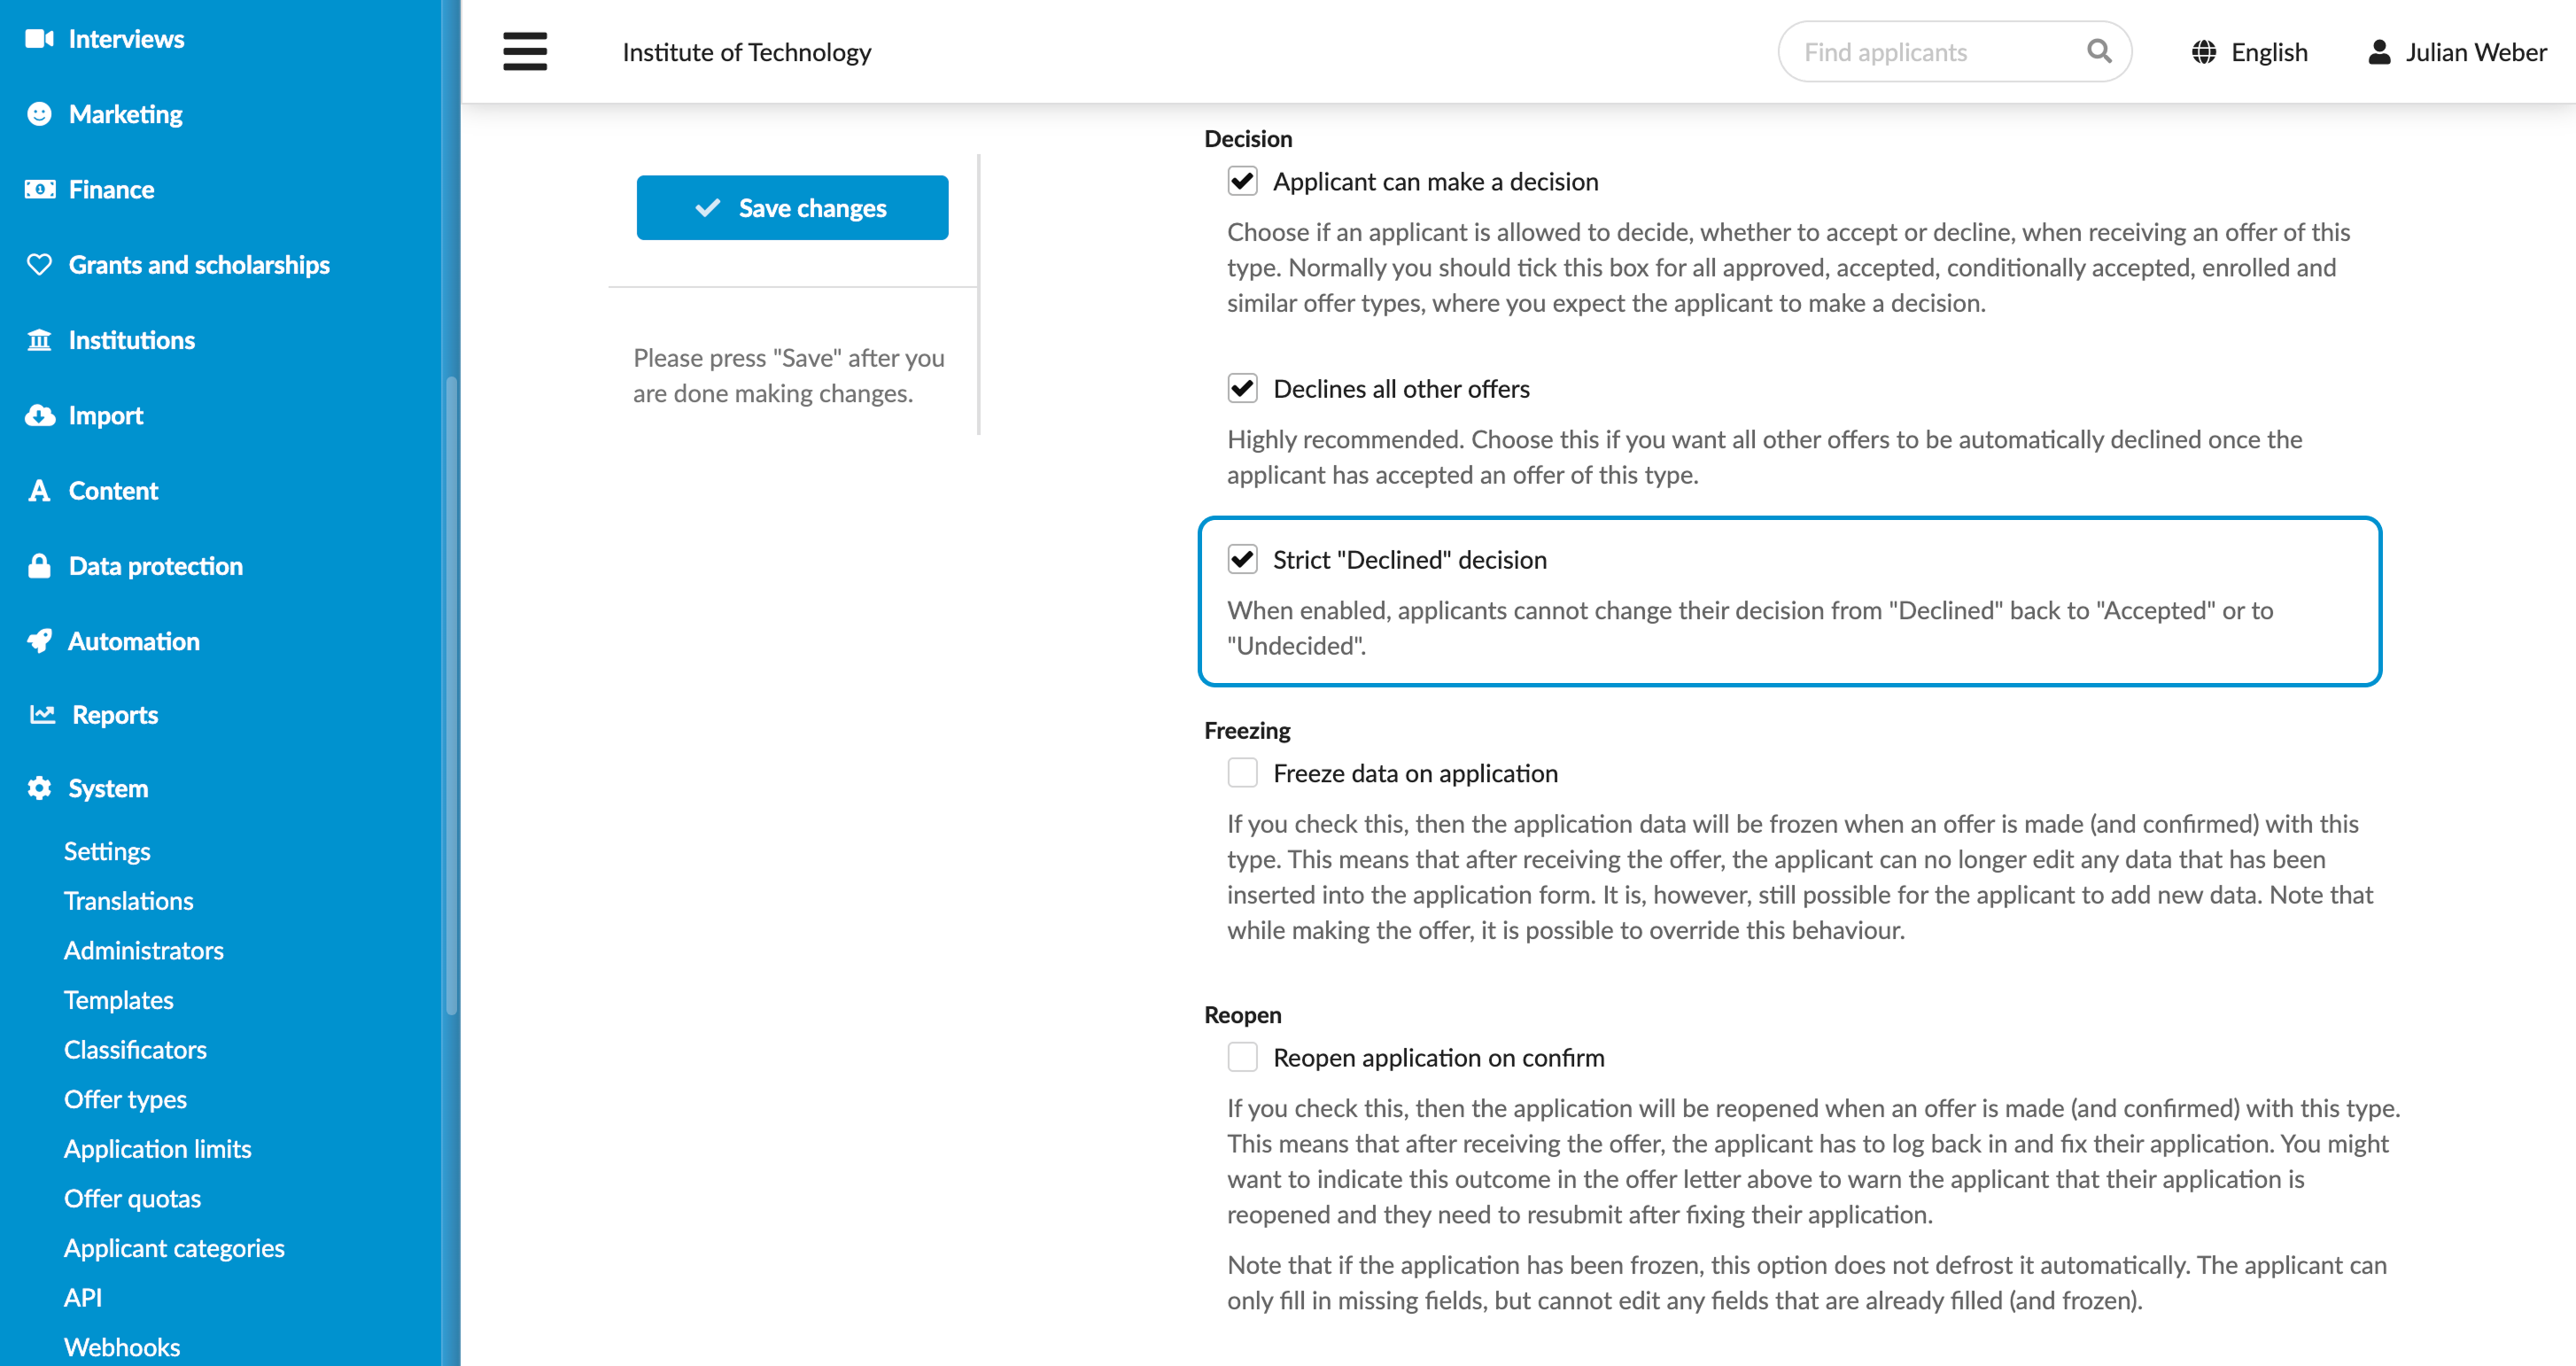The height and width of the screenshot is (1366, 2576).
Task: Click the Interviews camera icon
Action: [39, 39]
